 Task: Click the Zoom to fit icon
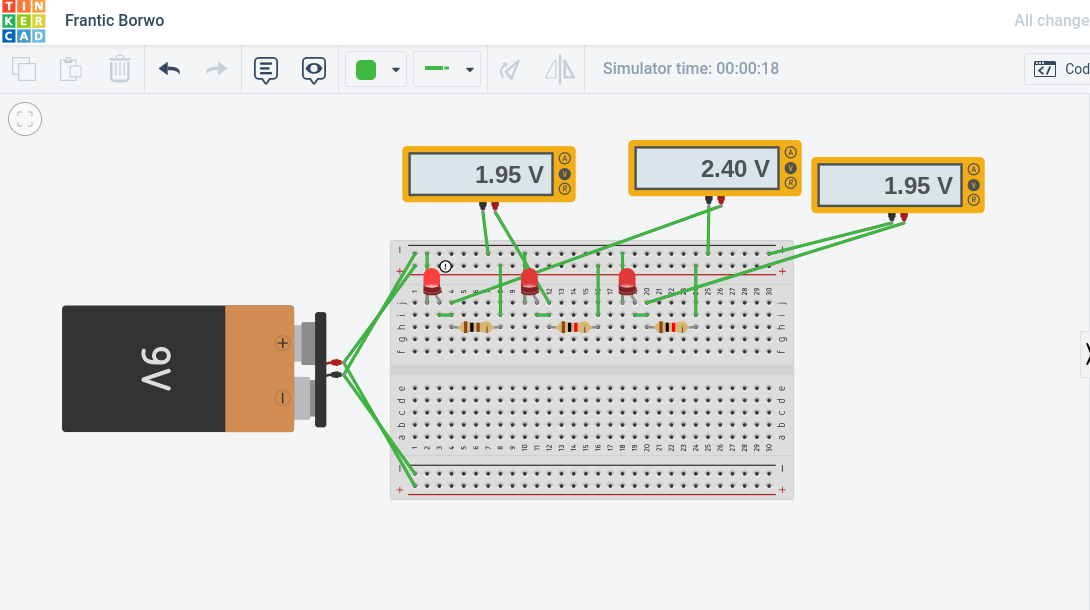[x=25, y=119]
